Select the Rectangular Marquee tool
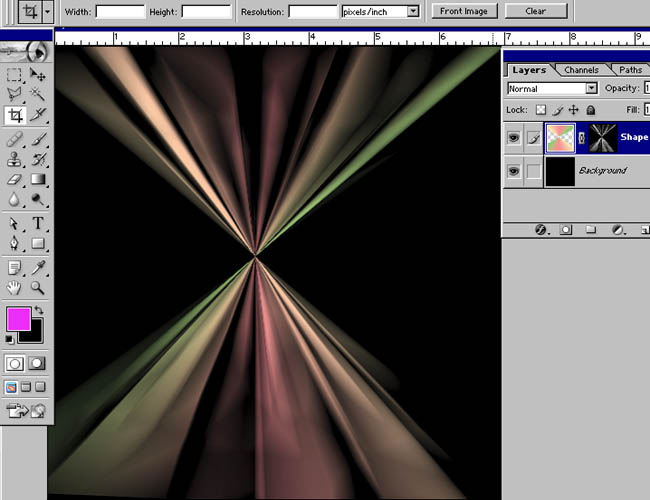Image resolution: width=650 pixels, height=500 pixels. tap(14, 75)
